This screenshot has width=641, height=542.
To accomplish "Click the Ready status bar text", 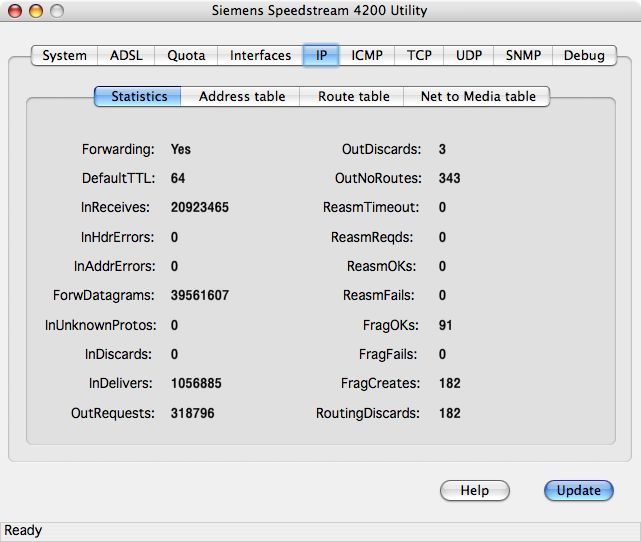I will tap(23, 531).
